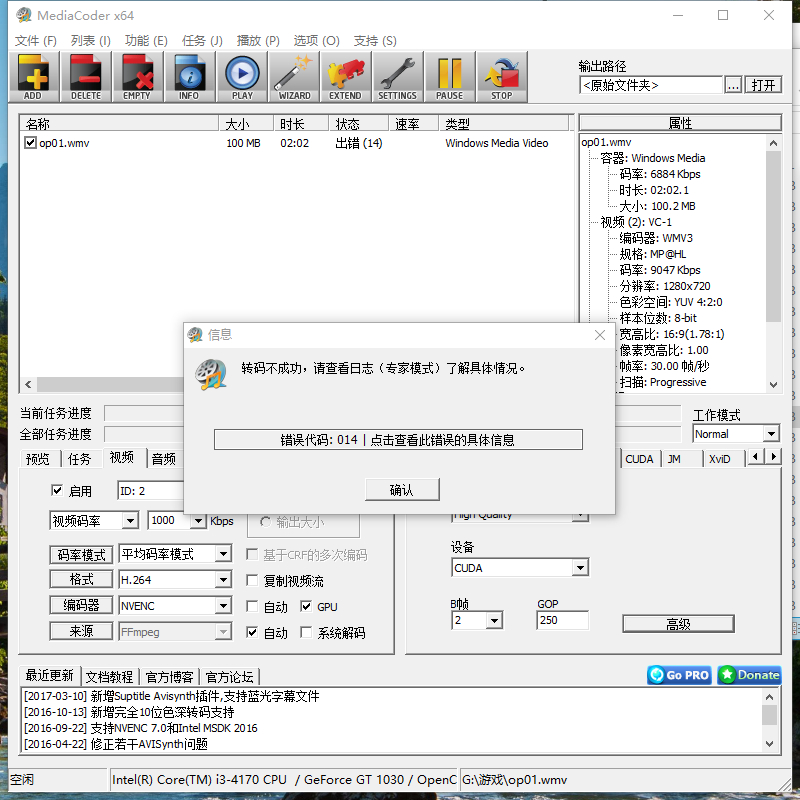Switch to the 文档教程 tab
This screenshot has width=800, height=800.
tap(109, 677)
